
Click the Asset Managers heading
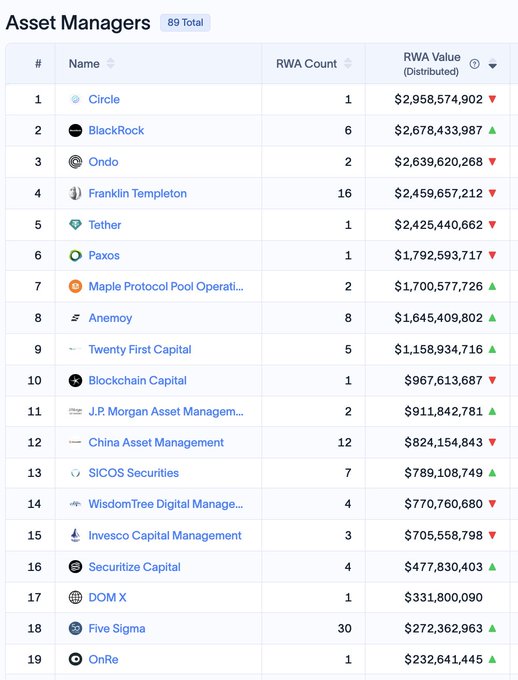click(x=78, y=23)
